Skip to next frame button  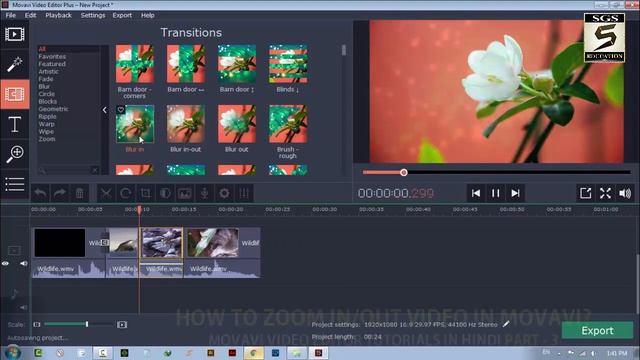tap(515, 193)
